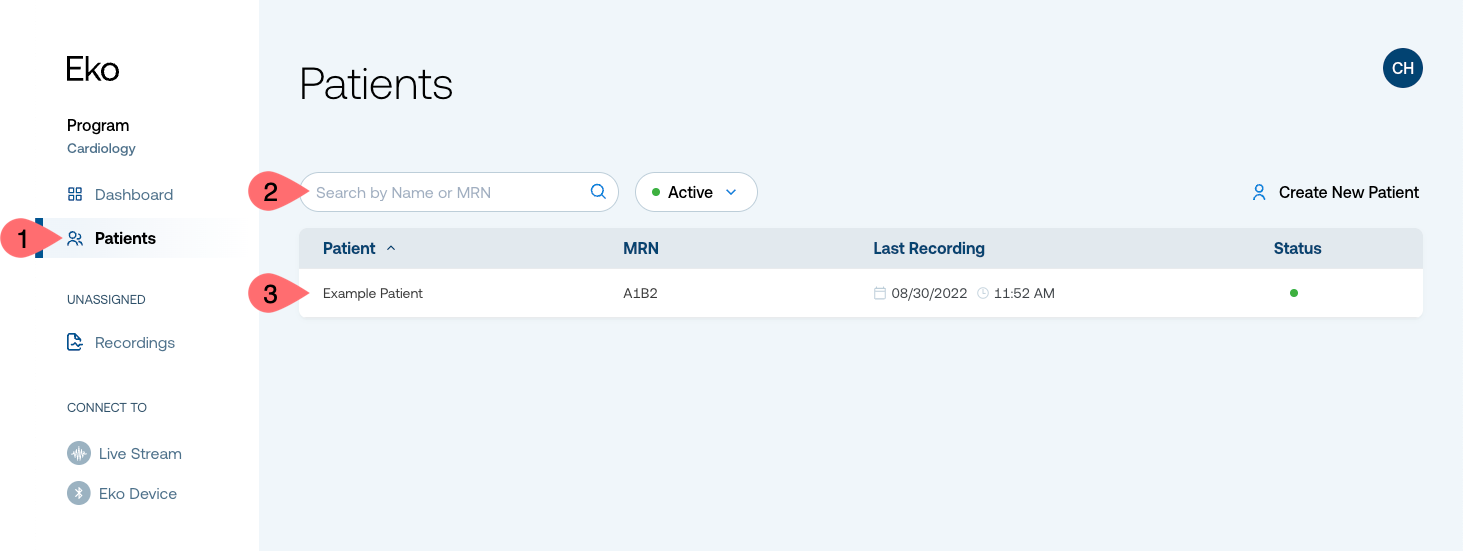The image size is (1463, 551).
Task: Click the Eko logo
Action: click(x=93, y=69)
